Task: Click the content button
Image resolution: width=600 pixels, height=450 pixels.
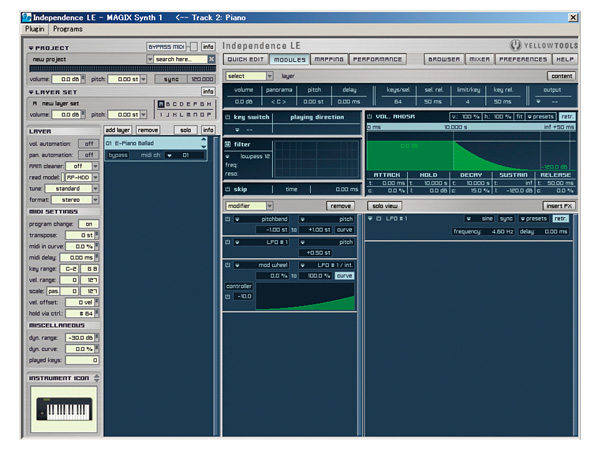Action: coord(561,76)
